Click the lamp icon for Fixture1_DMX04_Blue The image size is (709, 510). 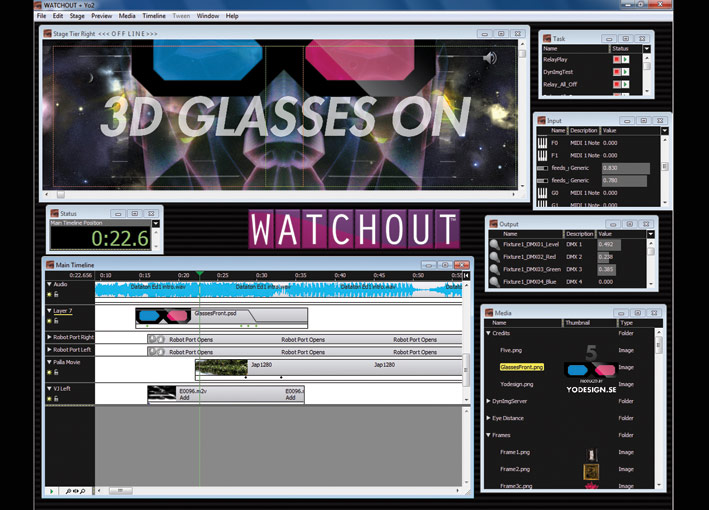tap(495, 282)
